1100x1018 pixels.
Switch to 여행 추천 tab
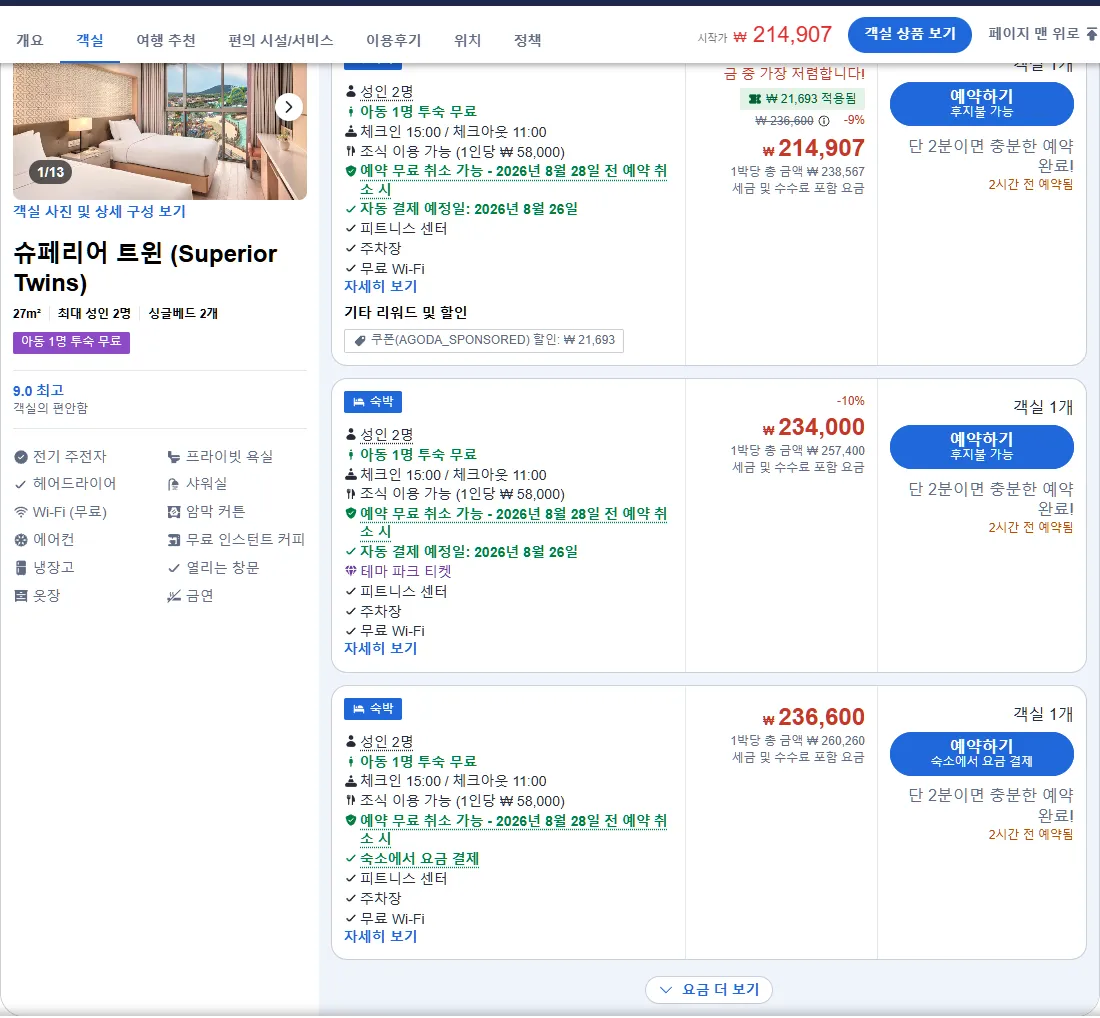click(x=166, y=40)
